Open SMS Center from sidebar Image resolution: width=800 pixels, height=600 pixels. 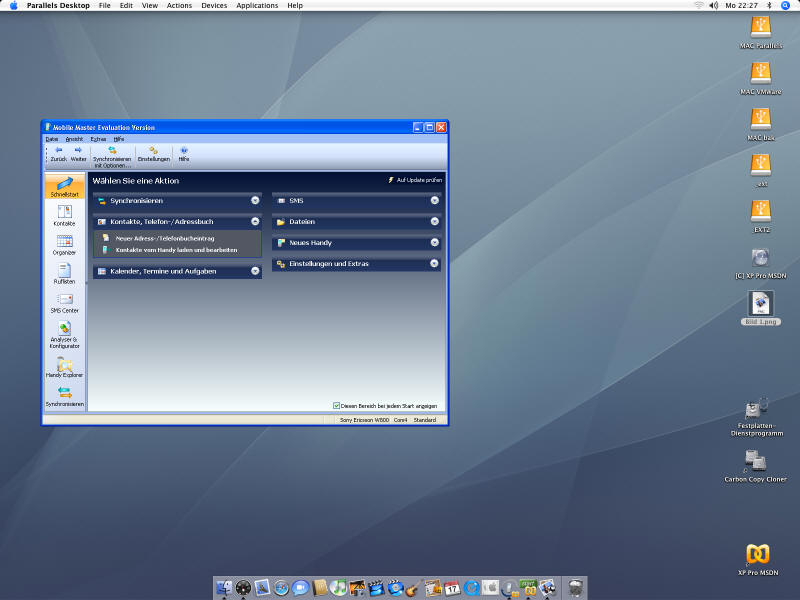(64, 302)
